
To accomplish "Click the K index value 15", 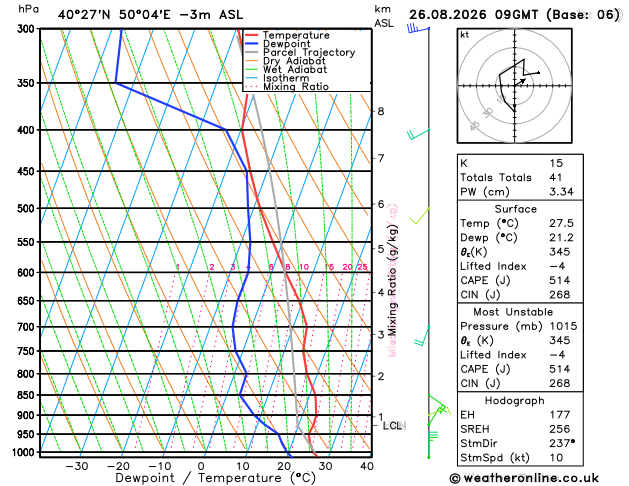I will 556,163.
